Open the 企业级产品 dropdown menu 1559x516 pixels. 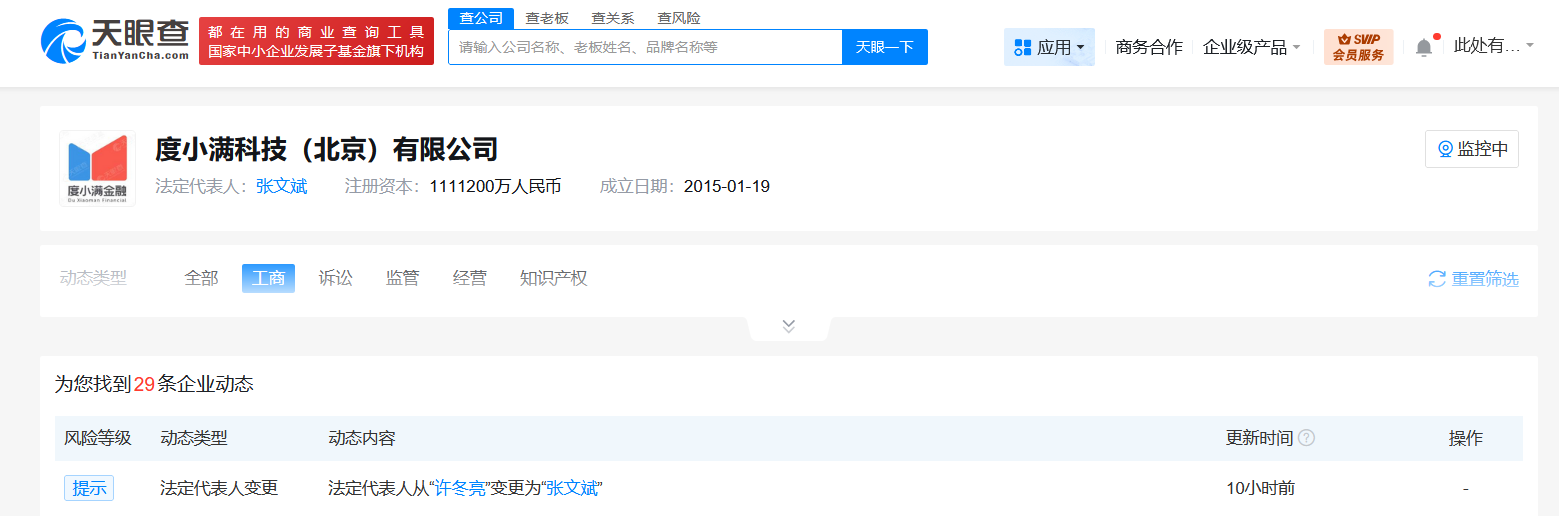tap(1251, 47)
